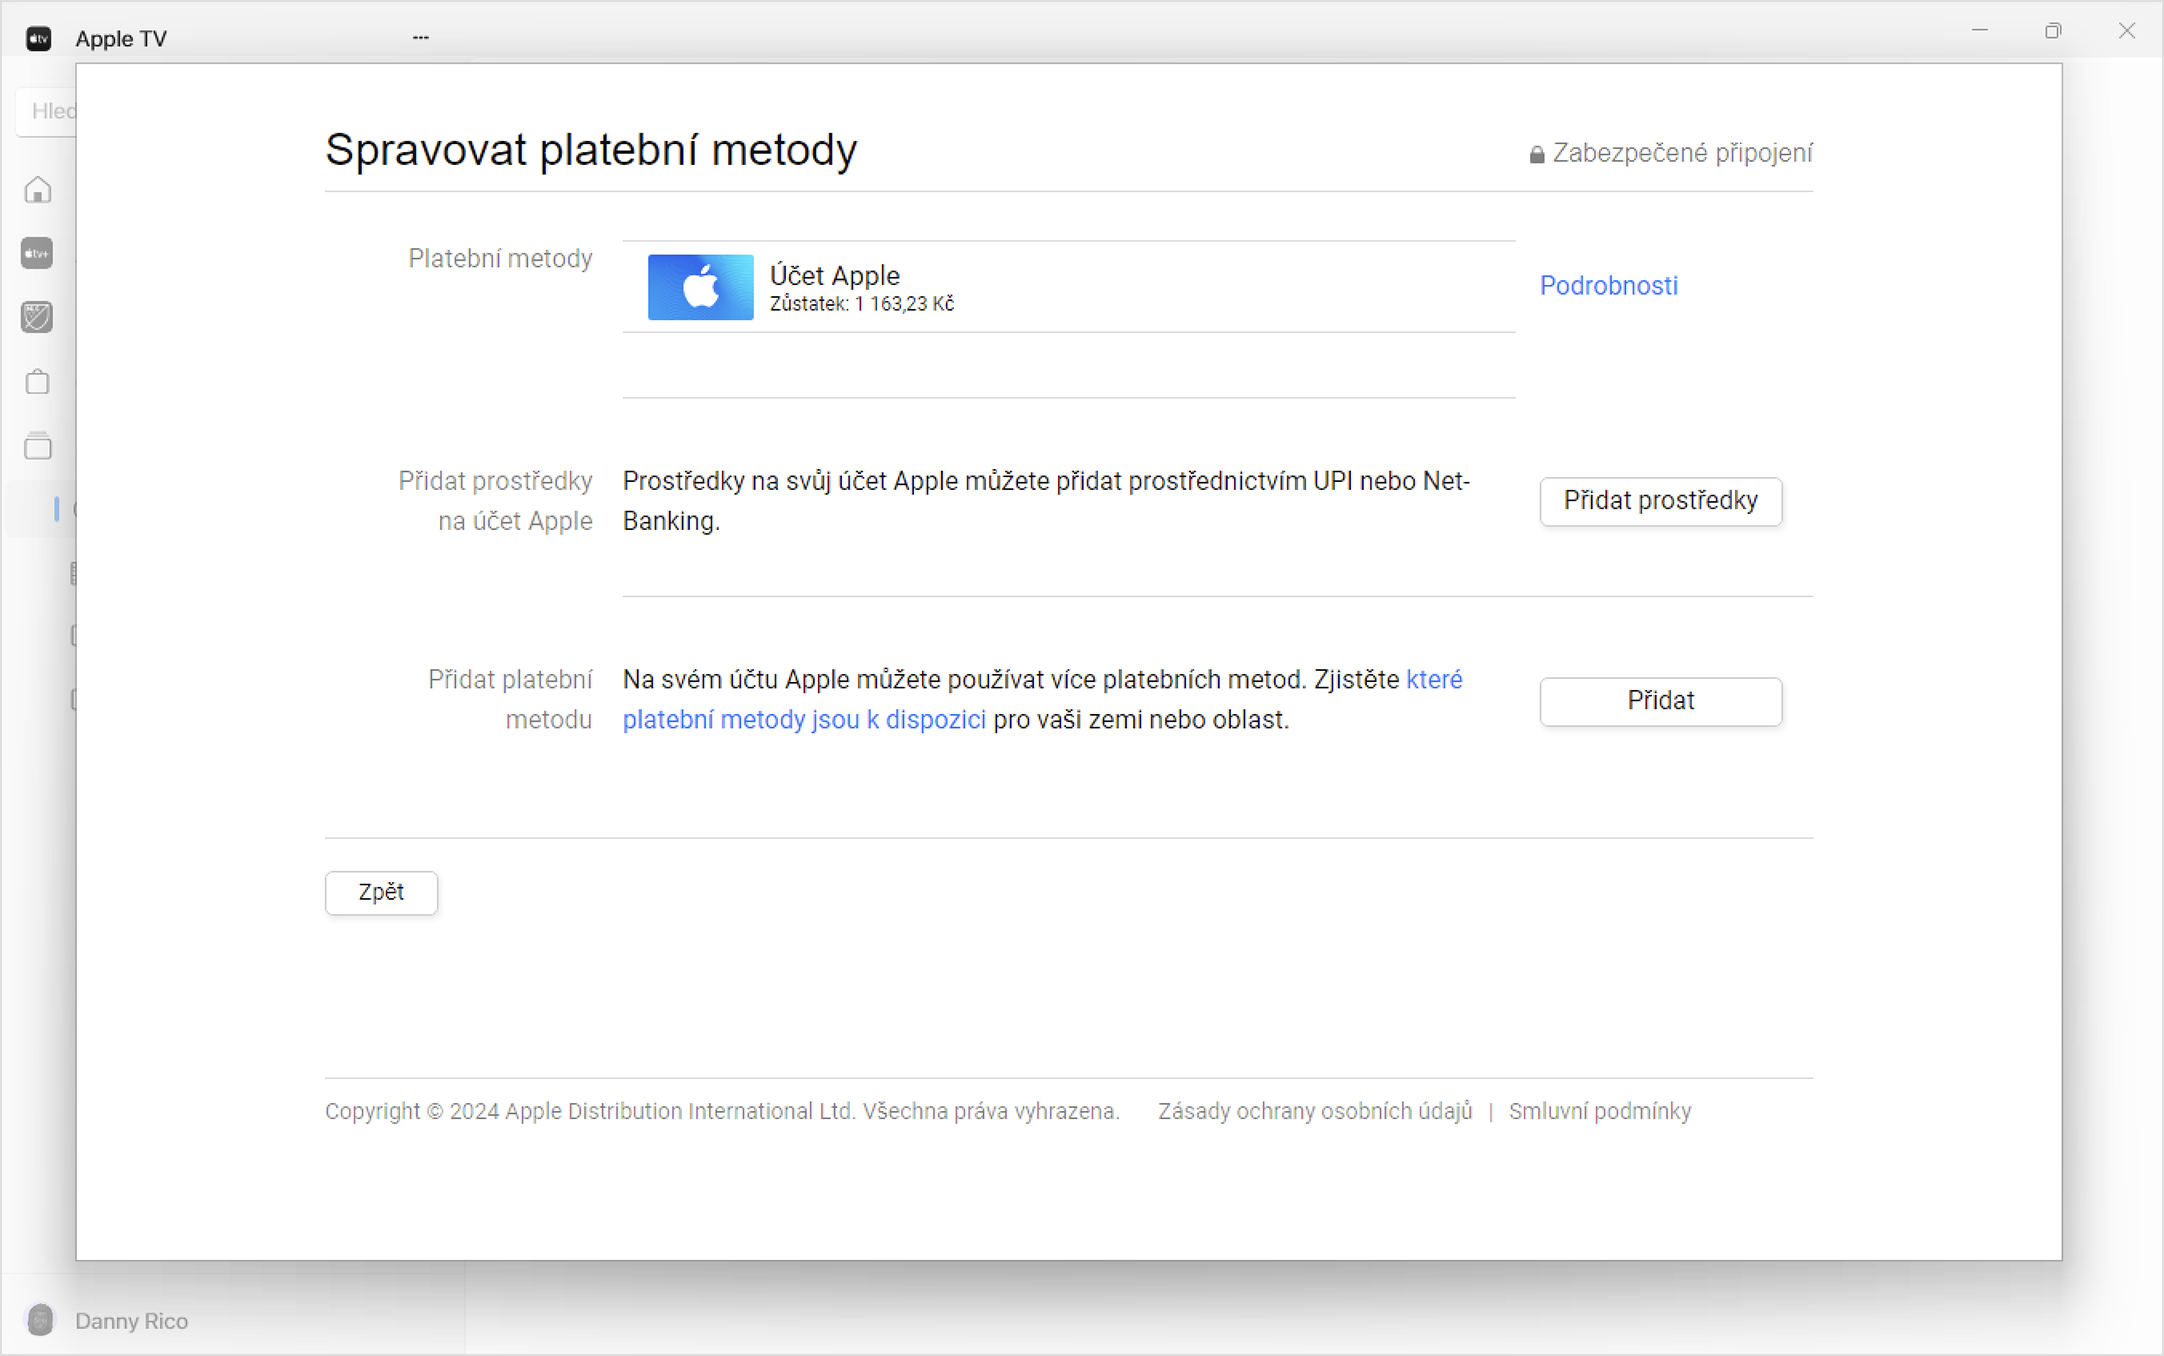Open the Apple TV+ section in sidebar
Viewport: 2164px width, 1356px height.
point(37,253)
